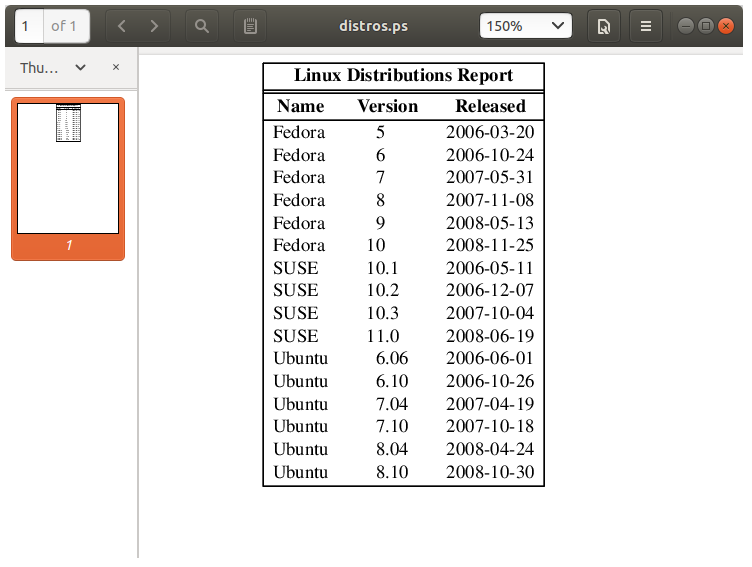This screenshot has width=752, height=567.
Task: Click the page number input field
Action: [29, 26]
